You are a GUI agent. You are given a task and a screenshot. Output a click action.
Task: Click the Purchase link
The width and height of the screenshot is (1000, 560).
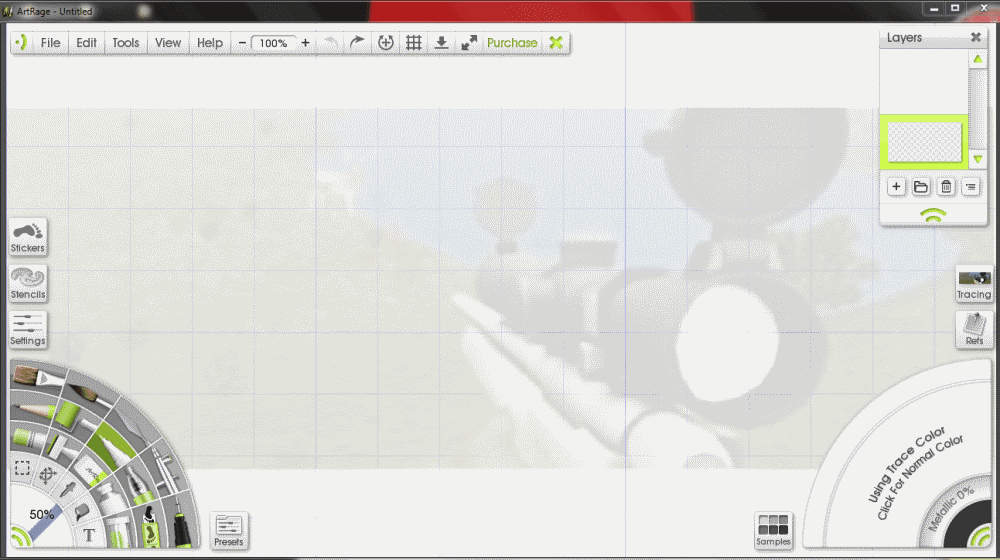pos(512,43)
